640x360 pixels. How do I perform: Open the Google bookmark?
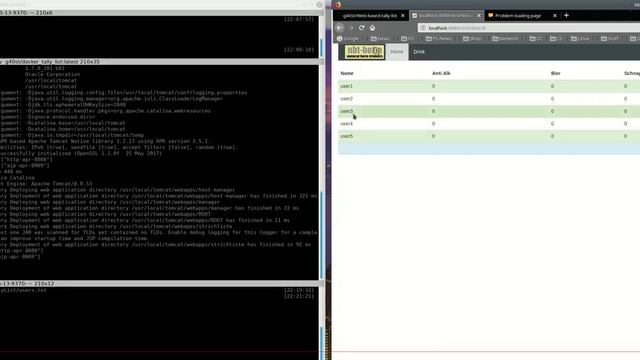click(x=348, y=38)
